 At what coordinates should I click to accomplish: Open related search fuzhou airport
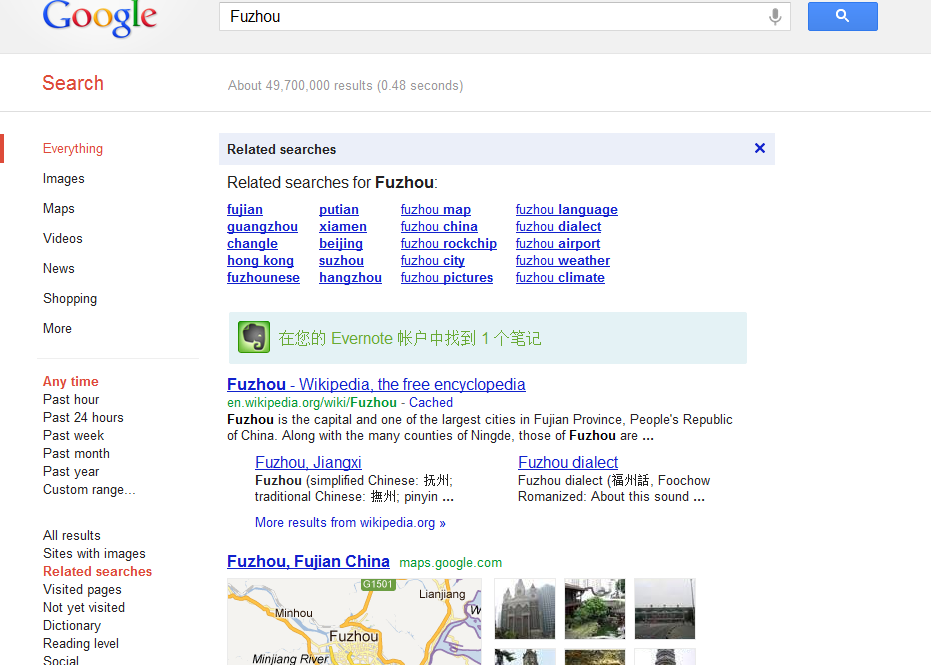pos(558,243)
